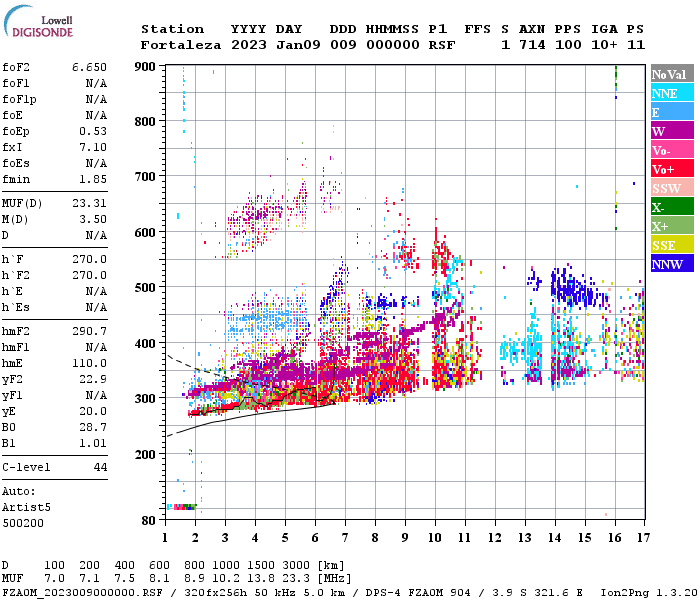Select the E light-blue legend swatch
The width and height of the screenshot is (700, 600).
(x=672, y=112)
